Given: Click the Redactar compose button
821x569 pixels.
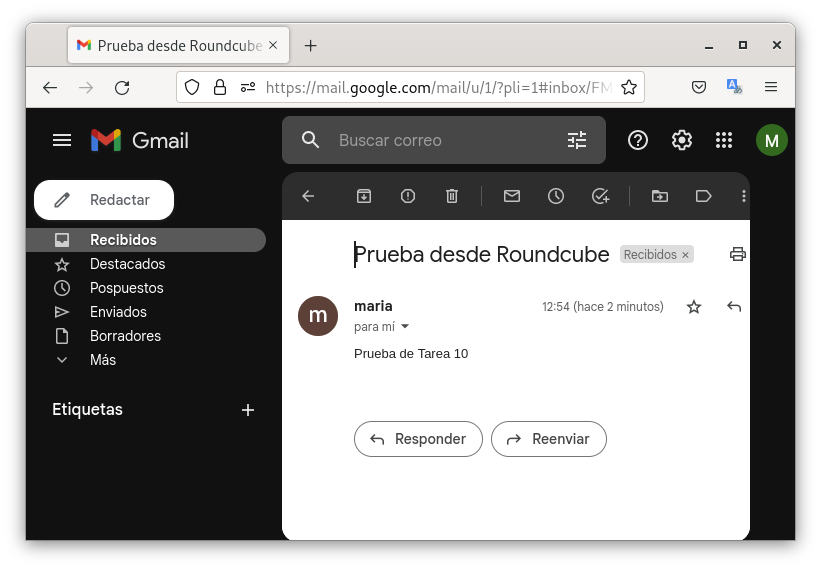Looking at the screenshot, I should pos(104,200).
